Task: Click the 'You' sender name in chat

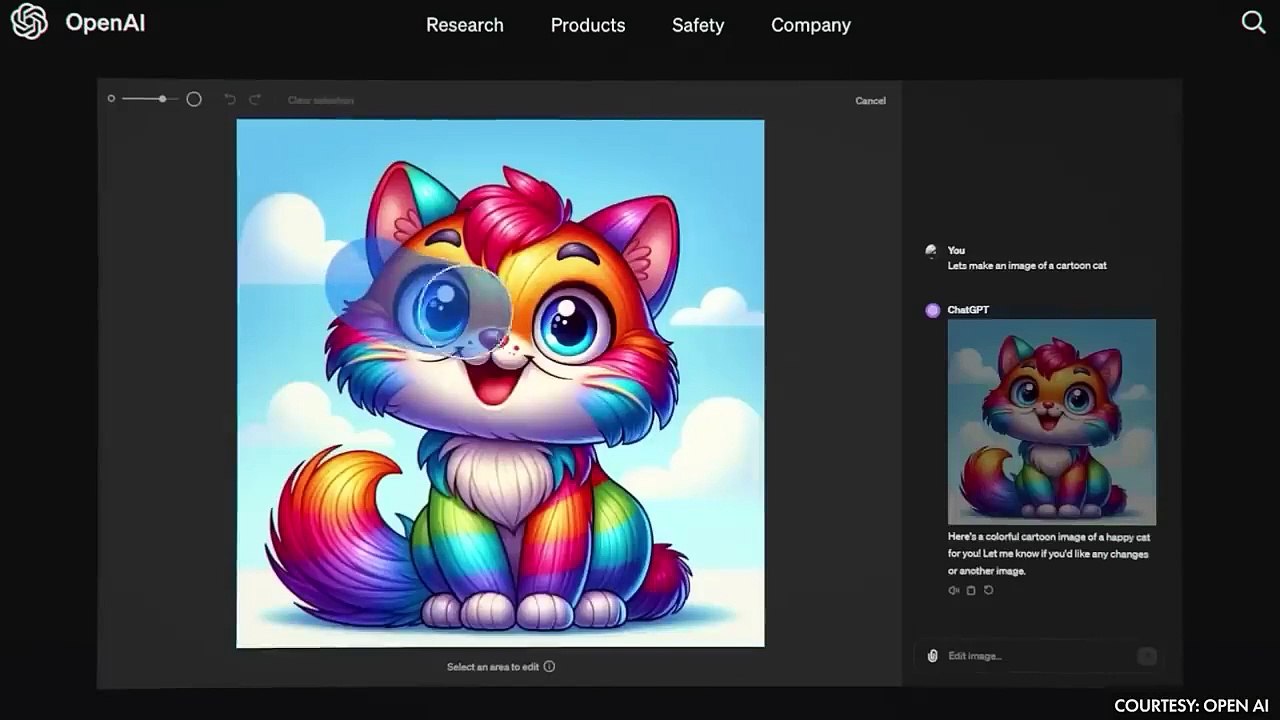Action: (956, 250)
